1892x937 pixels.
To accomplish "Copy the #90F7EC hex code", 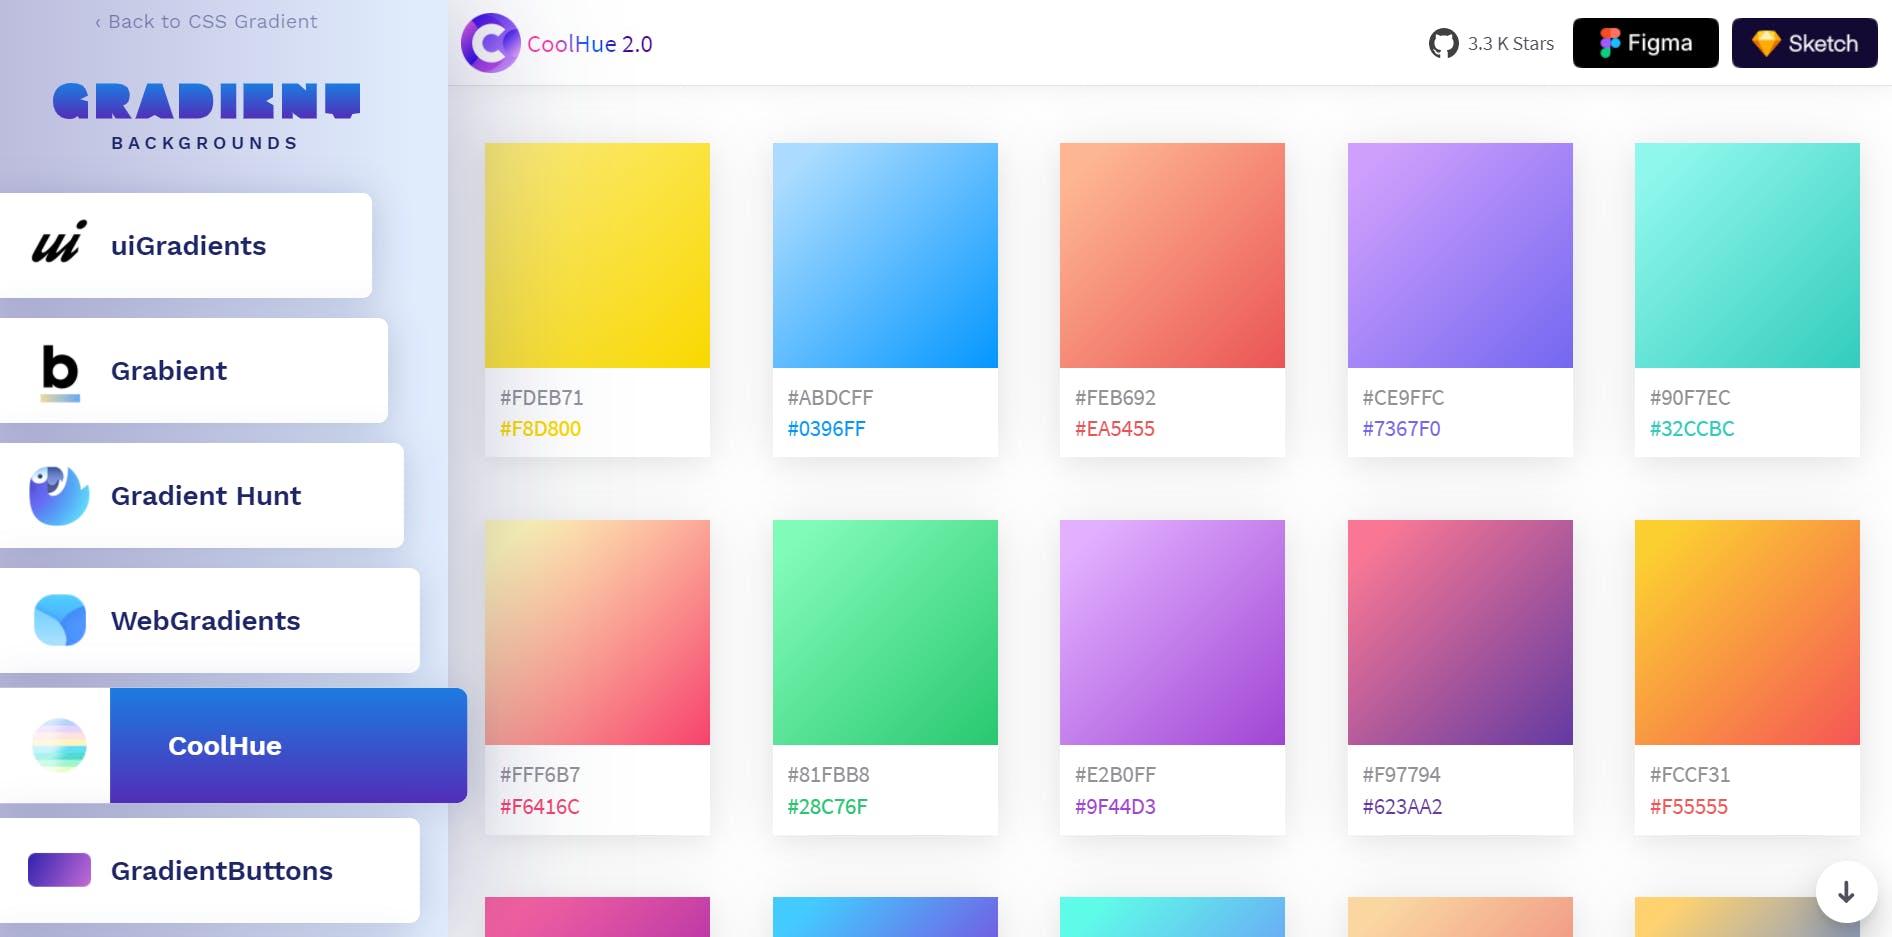I will (x=1690, y=398).
